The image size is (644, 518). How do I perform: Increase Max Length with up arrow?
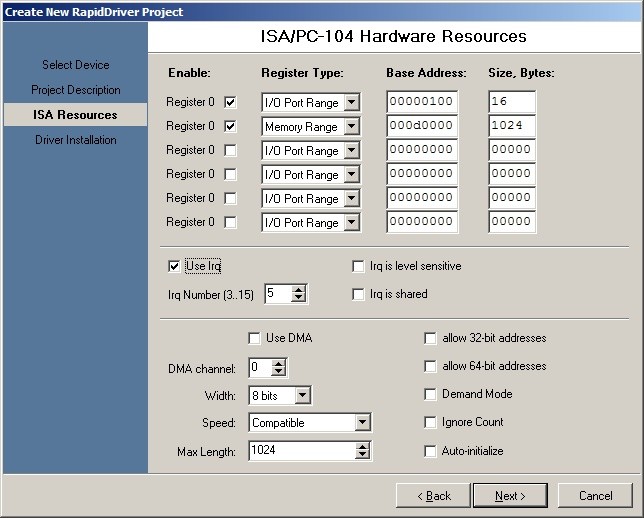(x=362, y=447)
